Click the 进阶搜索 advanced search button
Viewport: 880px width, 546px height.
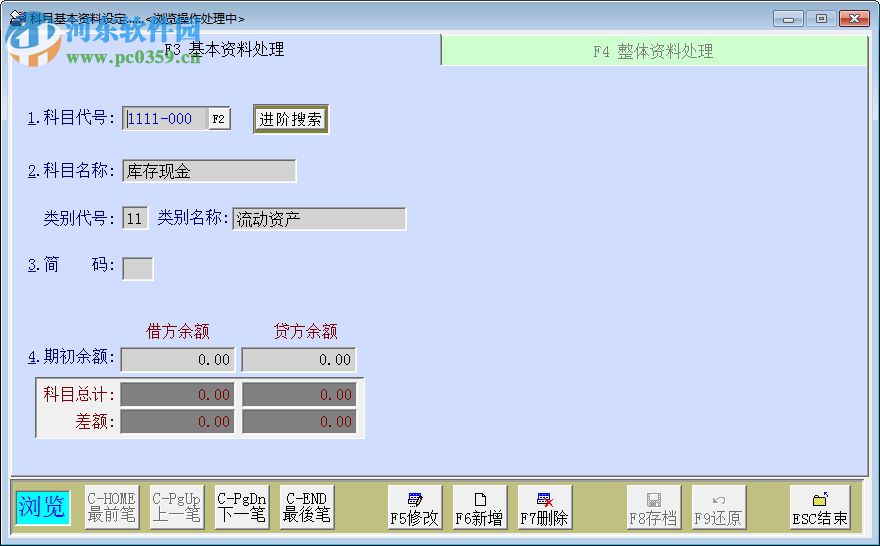291,119
